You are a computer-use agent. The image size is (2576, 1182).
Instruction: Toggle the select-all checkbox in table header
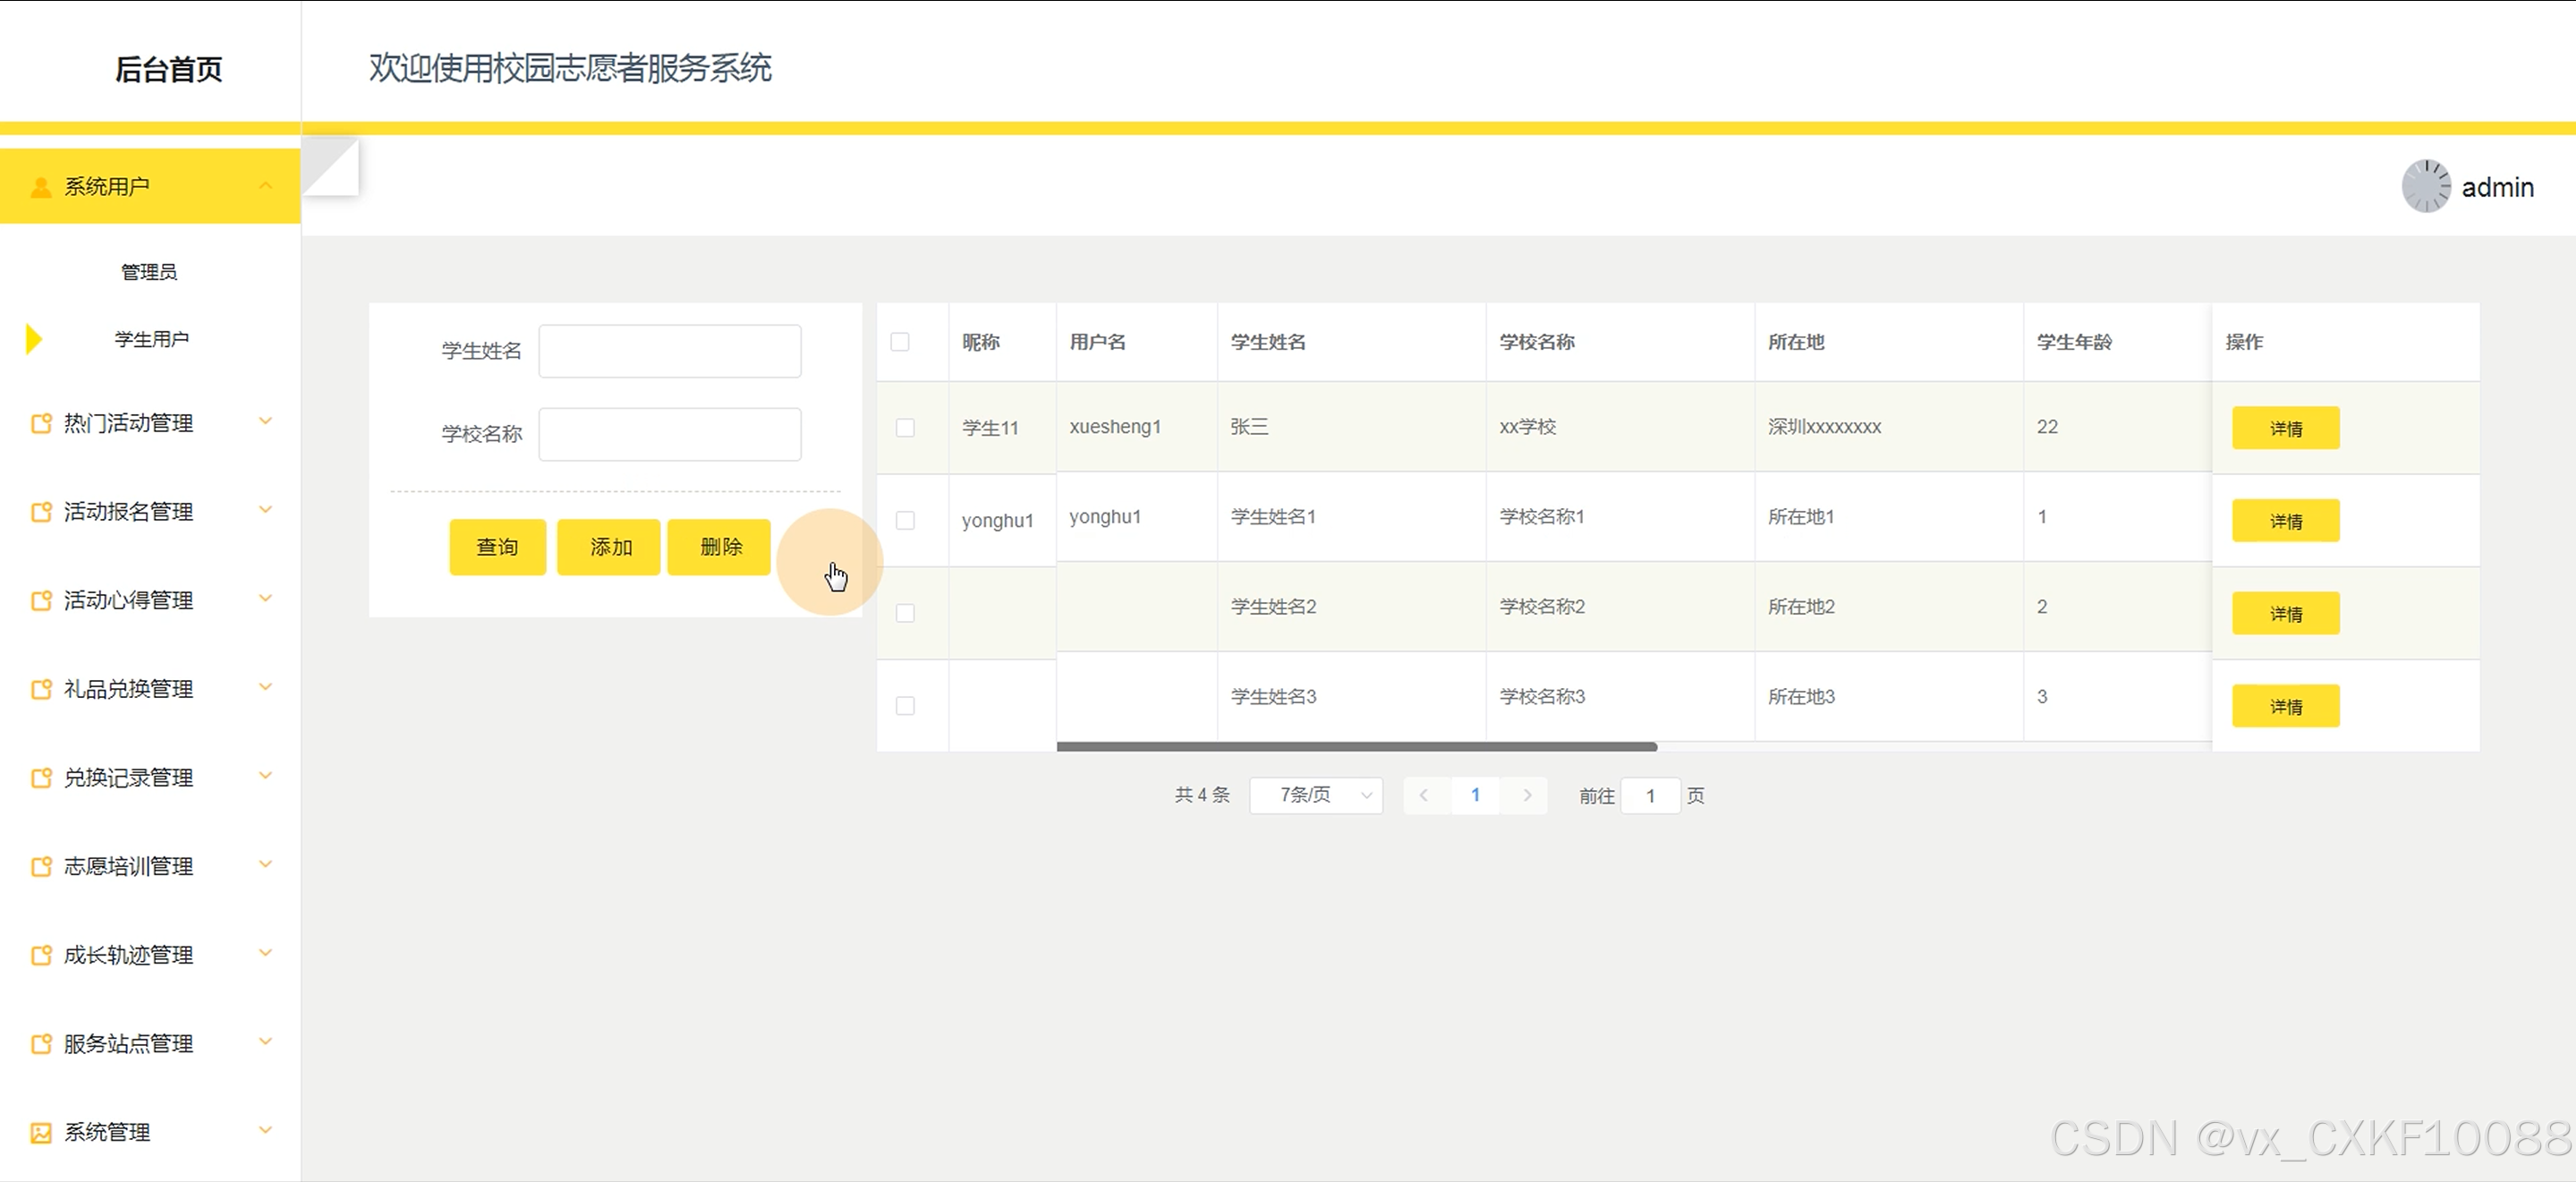pos(900,342)
